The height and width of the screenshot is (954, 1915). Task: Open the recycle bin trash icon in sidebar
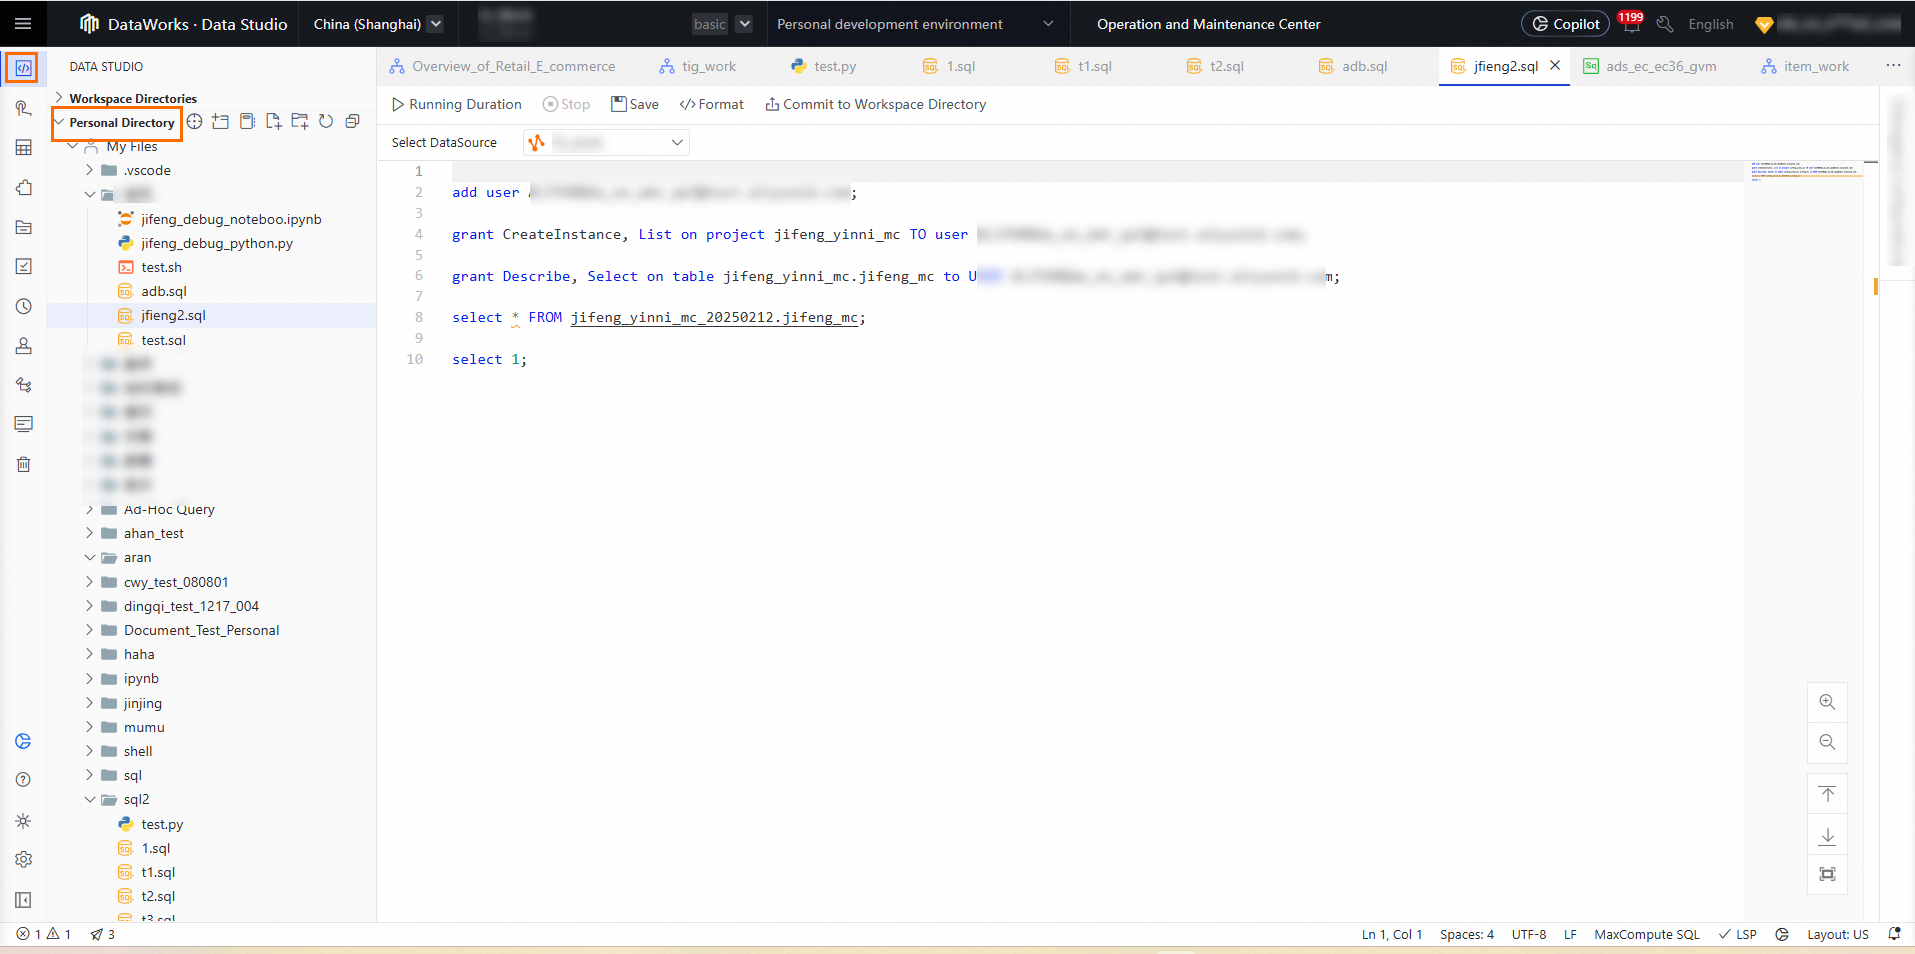tap(23, 464)
